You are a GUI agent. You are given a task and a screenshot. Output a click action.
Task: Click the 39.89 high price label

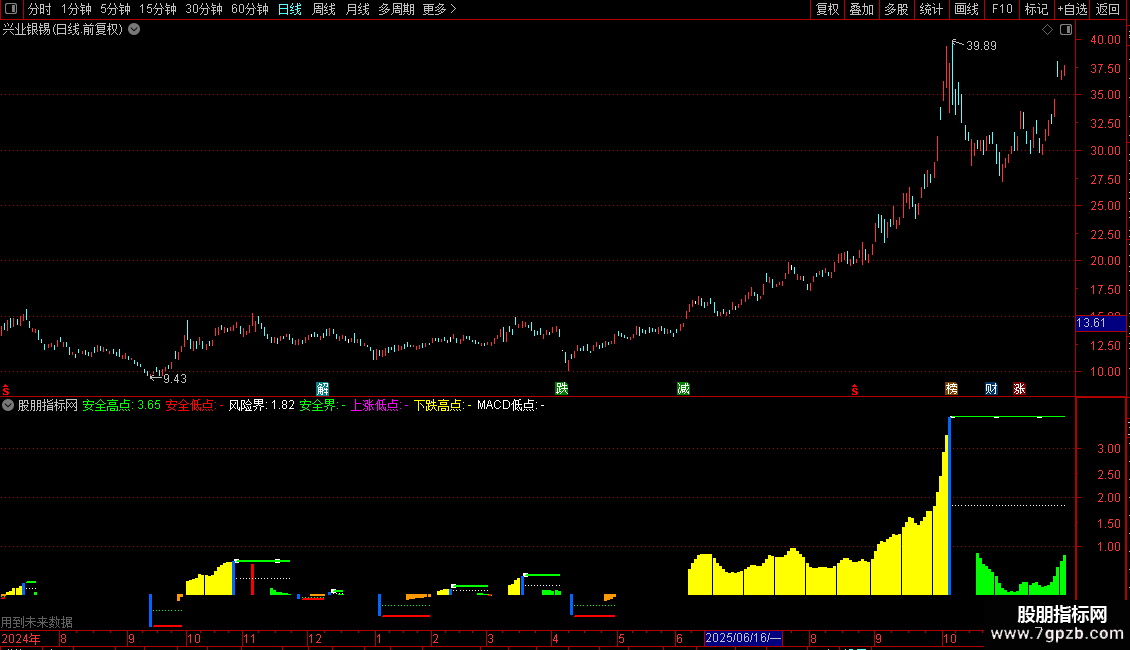click(x=981, y=45)
